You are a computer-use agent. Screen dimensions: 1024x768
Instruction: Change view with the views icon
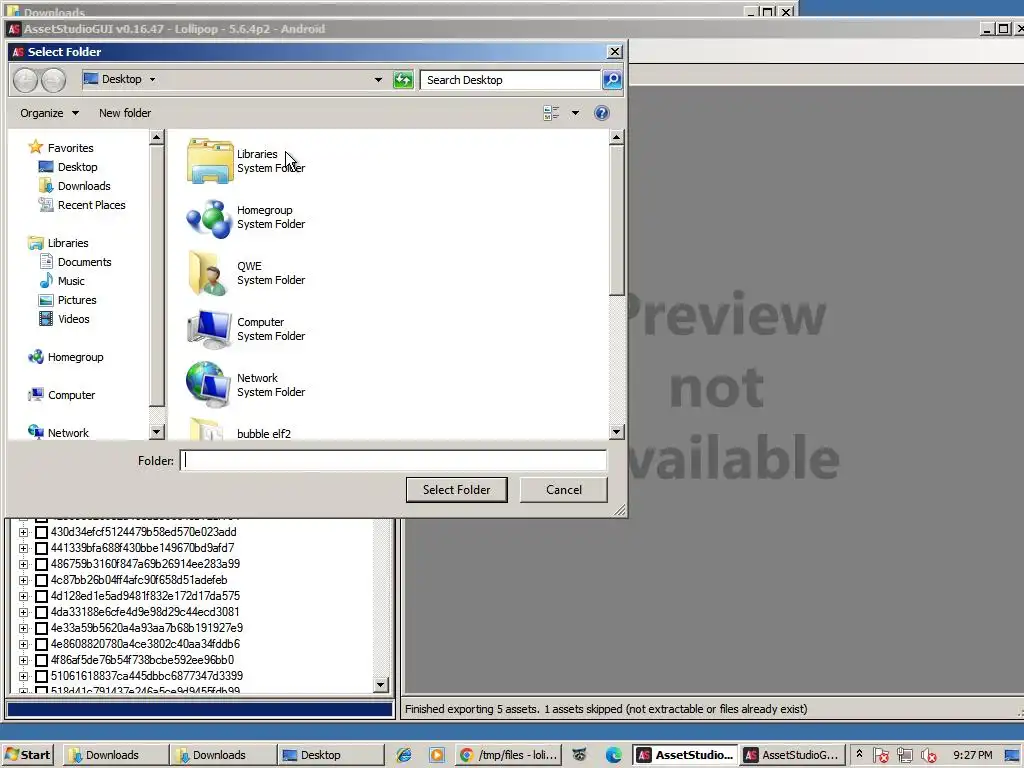[551, 113]
